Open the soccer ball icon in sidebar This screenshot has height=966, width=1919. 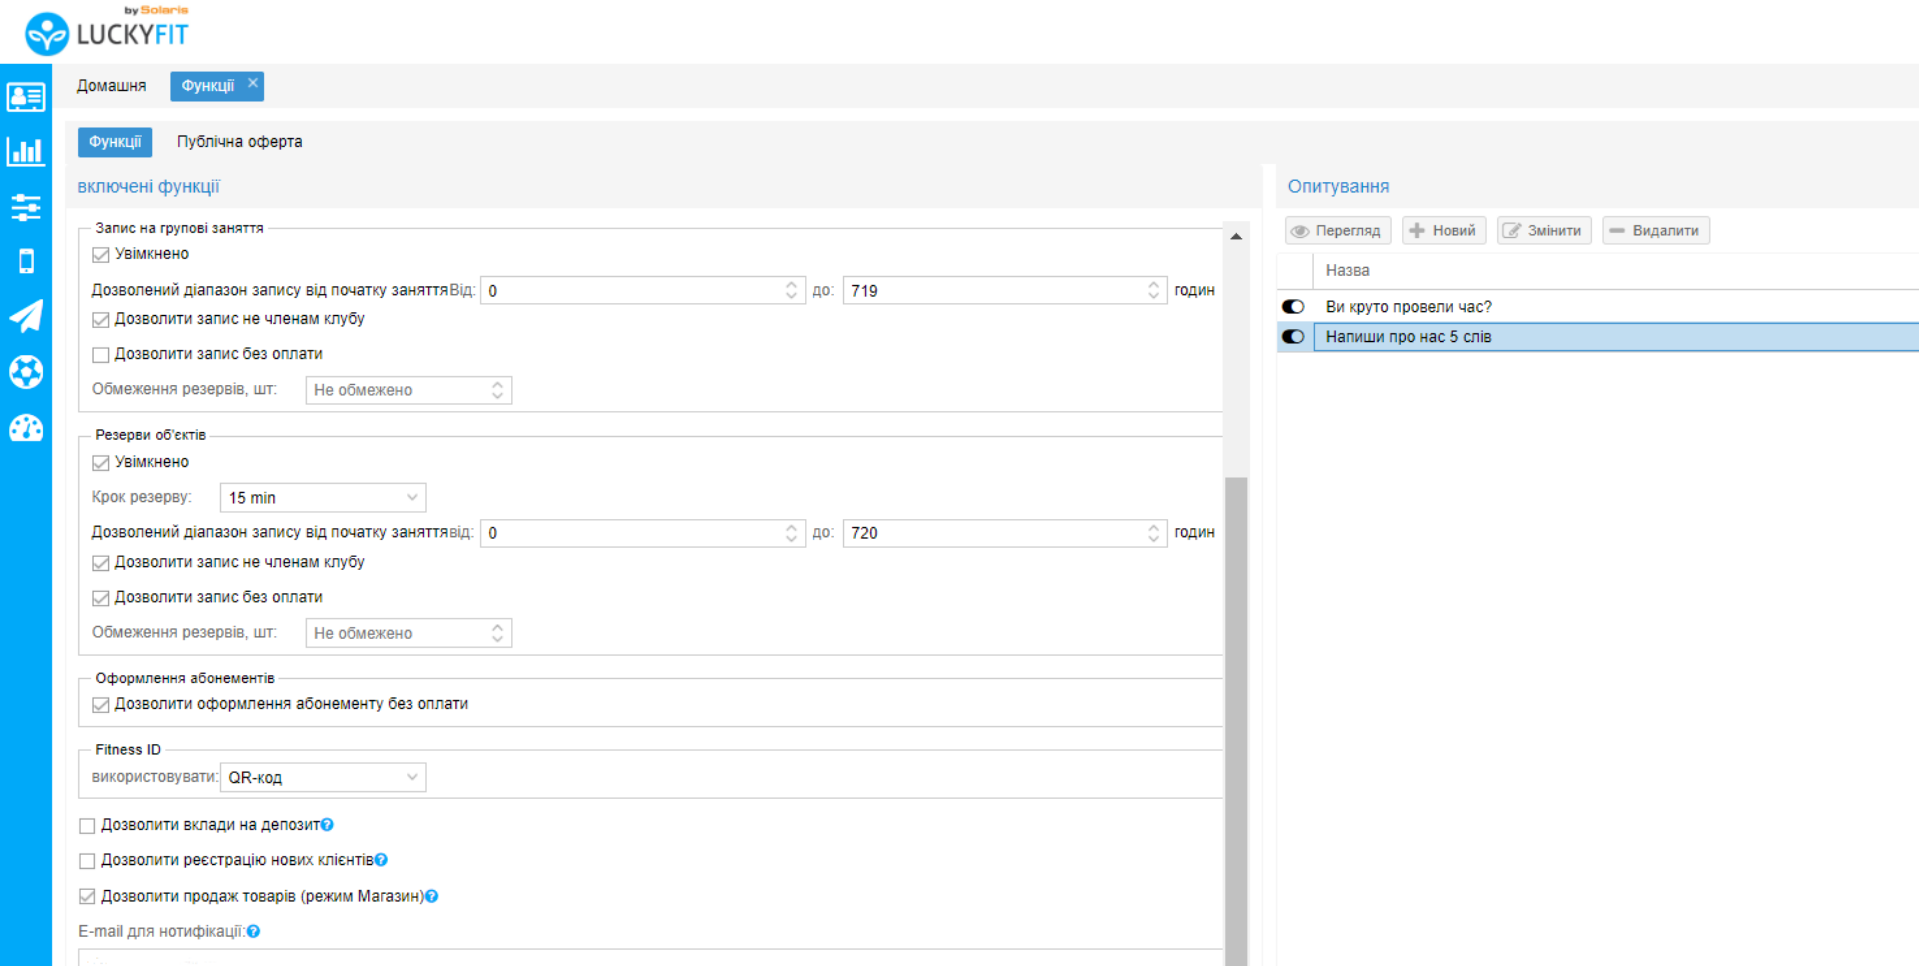tap(26, 372)
